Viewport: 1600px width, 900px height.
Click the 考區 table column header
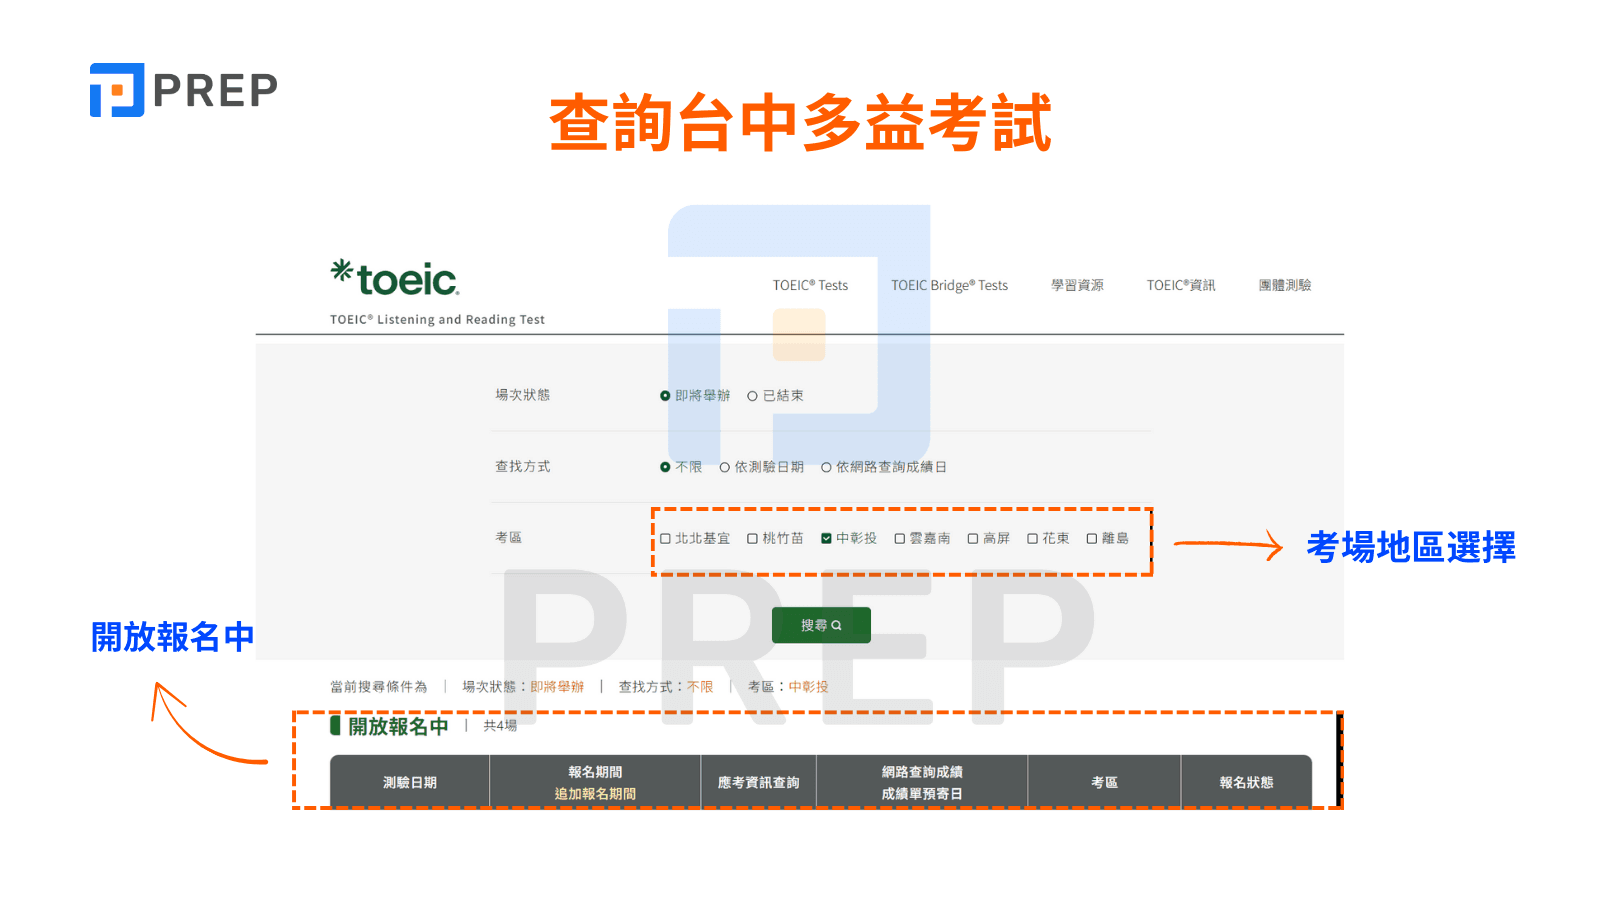(1104, 782)
